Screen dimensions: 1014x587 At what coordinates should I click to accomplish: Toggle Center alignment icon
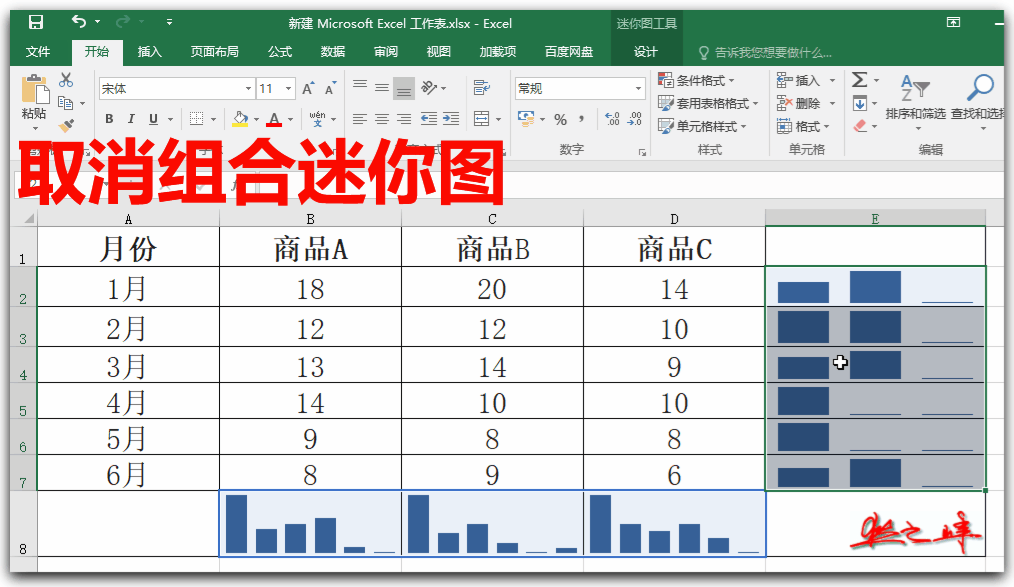pos(382,119)
